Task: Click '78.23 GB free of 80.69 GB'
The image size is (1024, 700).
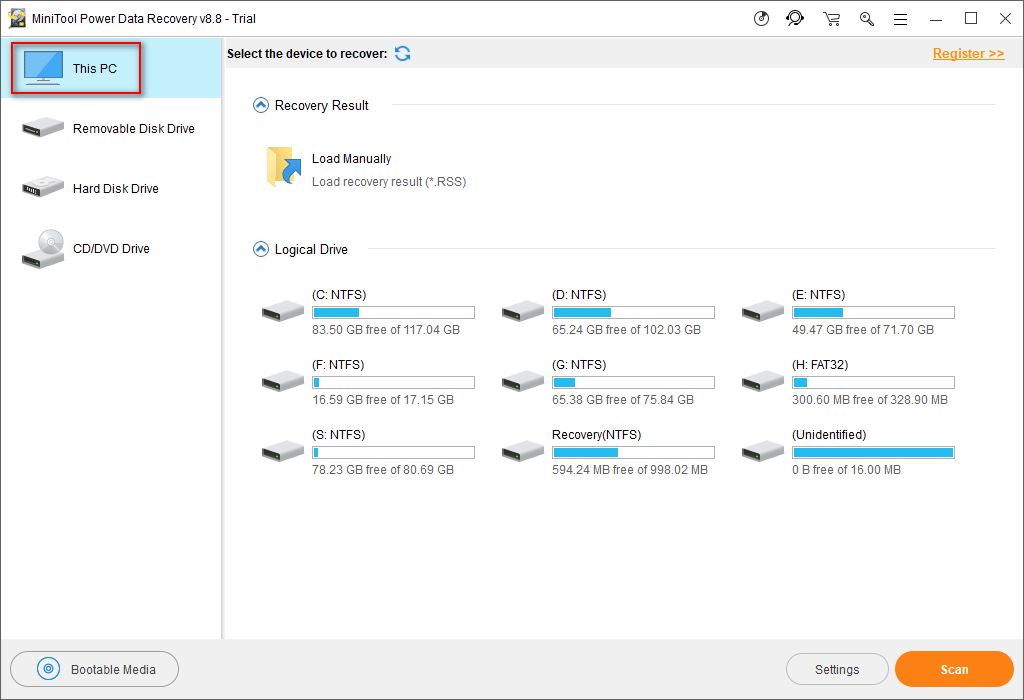Action: [x=383, y=469]
